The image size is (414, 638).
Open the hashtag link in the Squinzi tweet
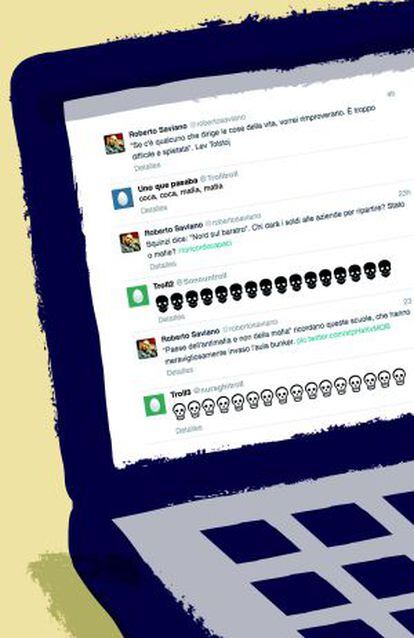pos(205,247)
